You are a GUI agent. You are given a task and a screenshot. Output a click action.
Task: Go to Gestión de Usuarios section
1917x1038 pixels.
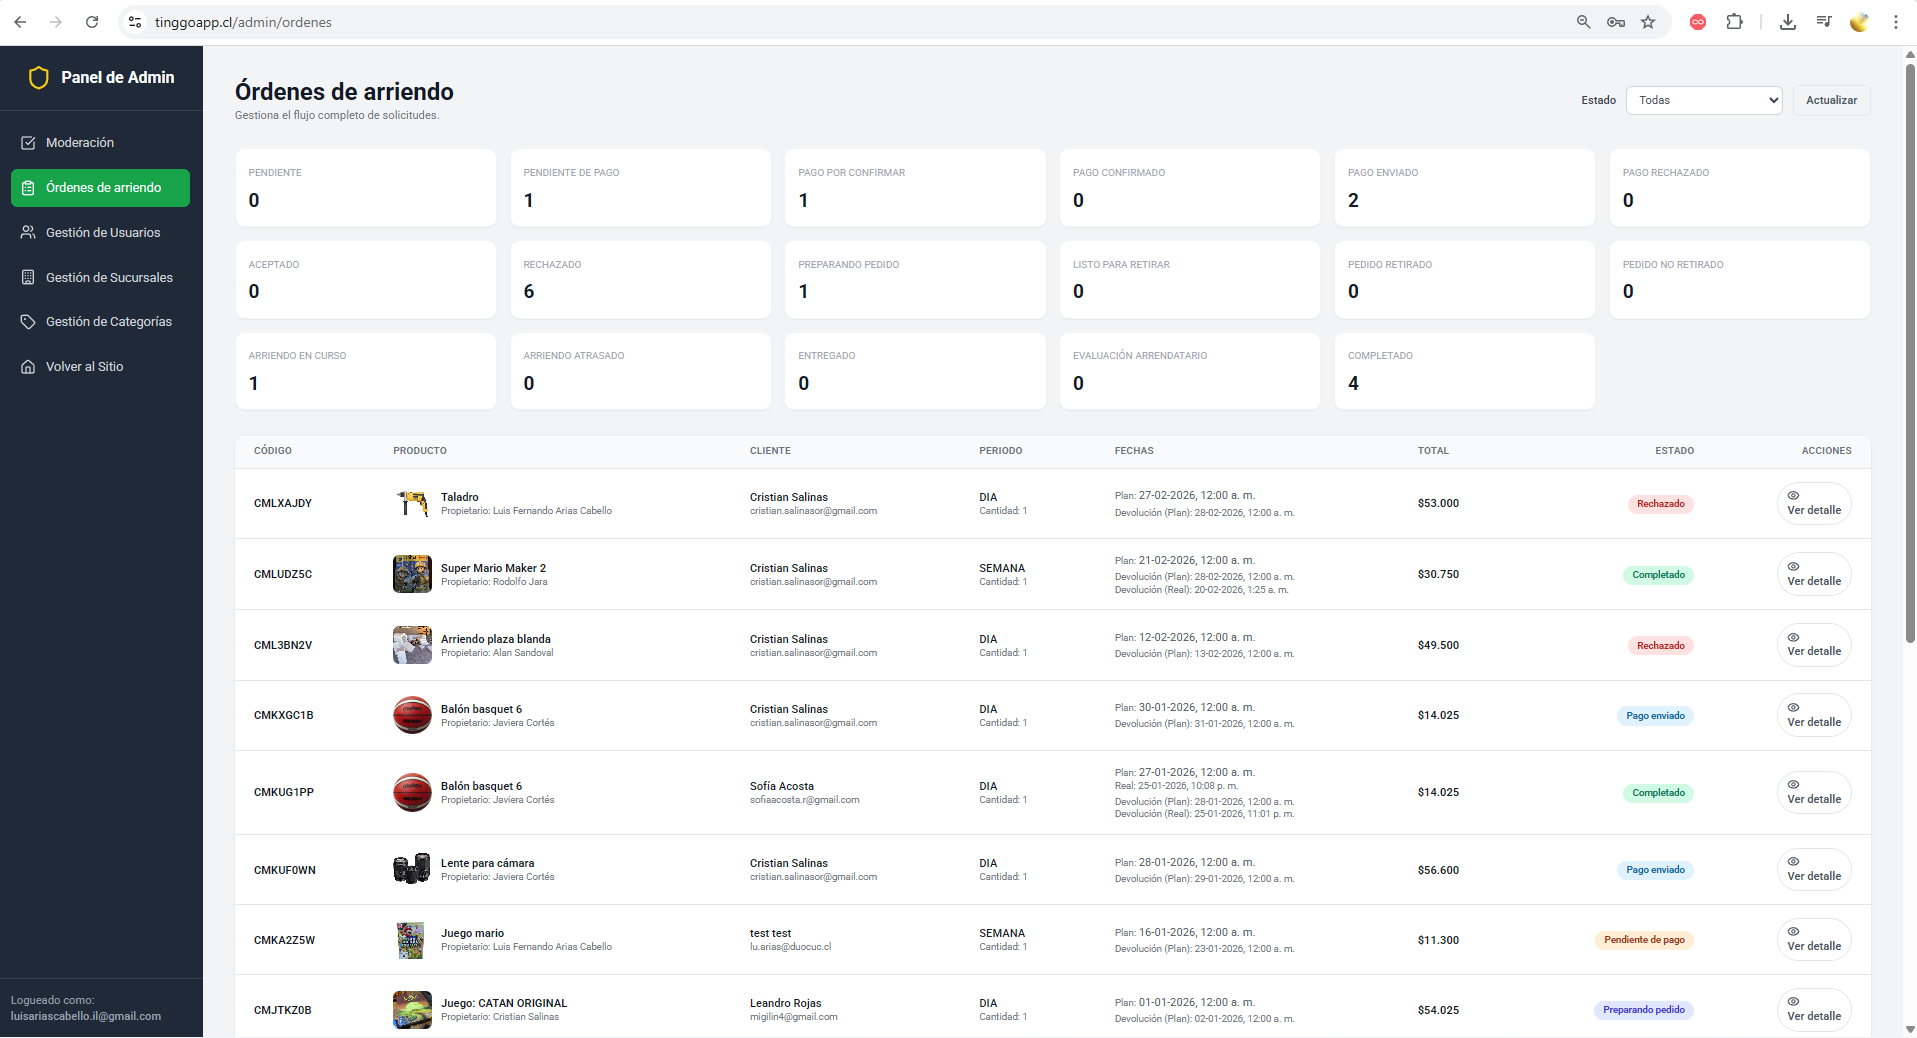[x=102, y=232]
